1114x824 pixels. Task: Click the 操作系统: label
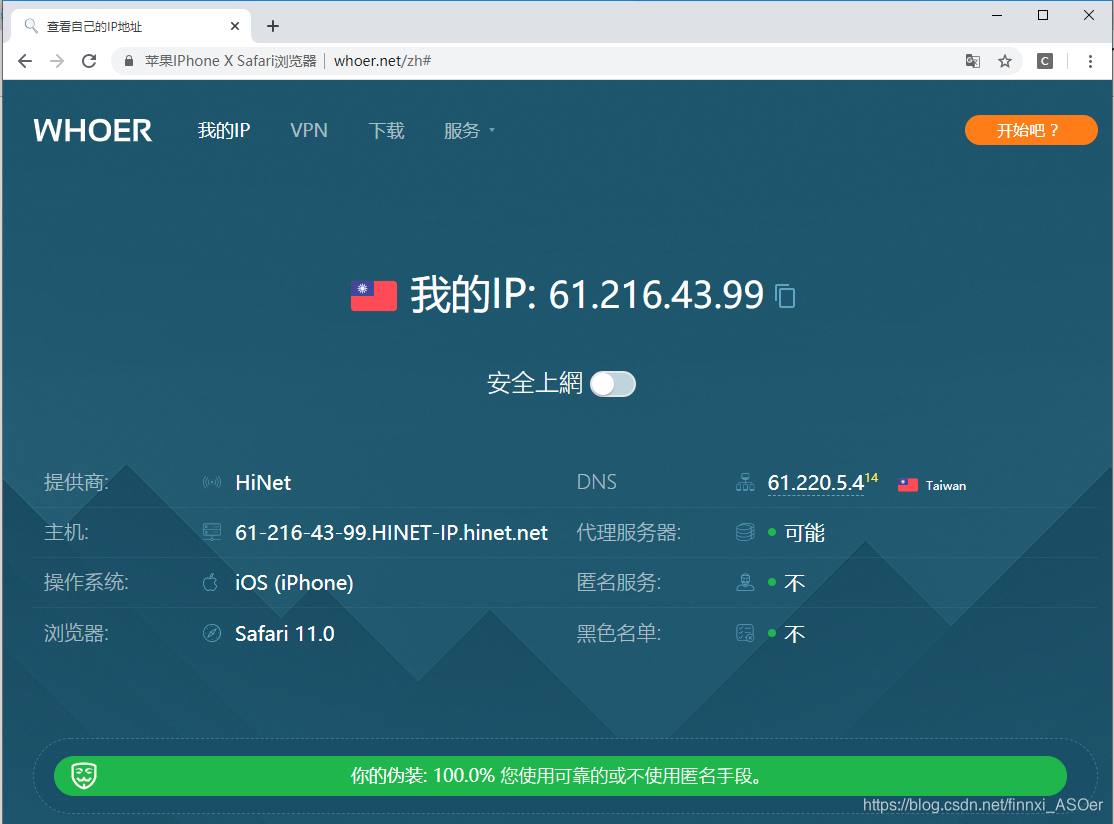pyautogui.click(x=86, y=582)
